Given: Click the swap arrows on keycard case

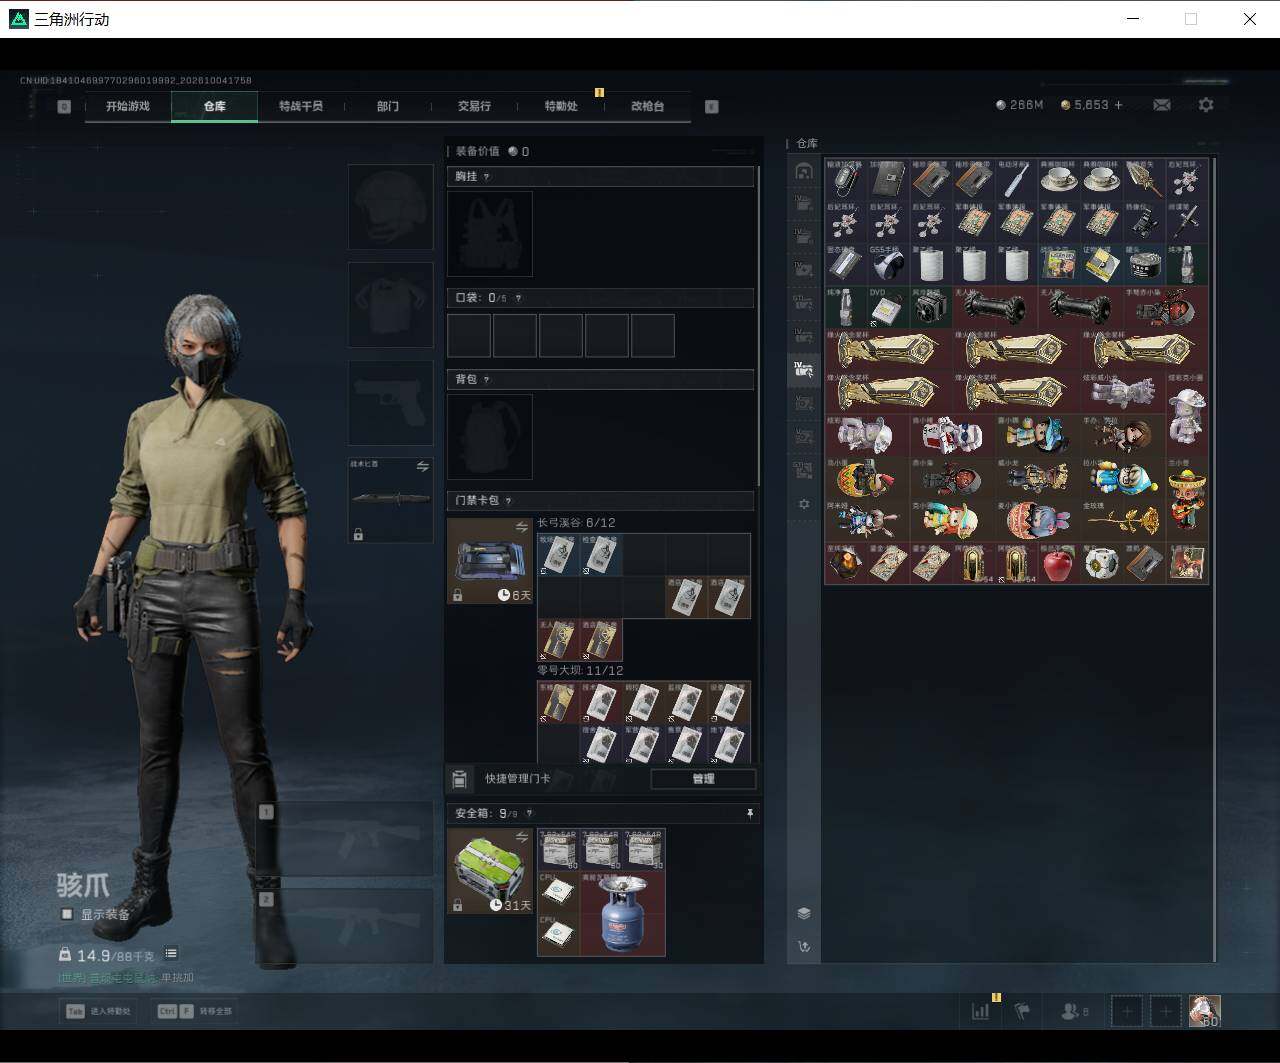Looking at the screenshot, I should [521, 527].
